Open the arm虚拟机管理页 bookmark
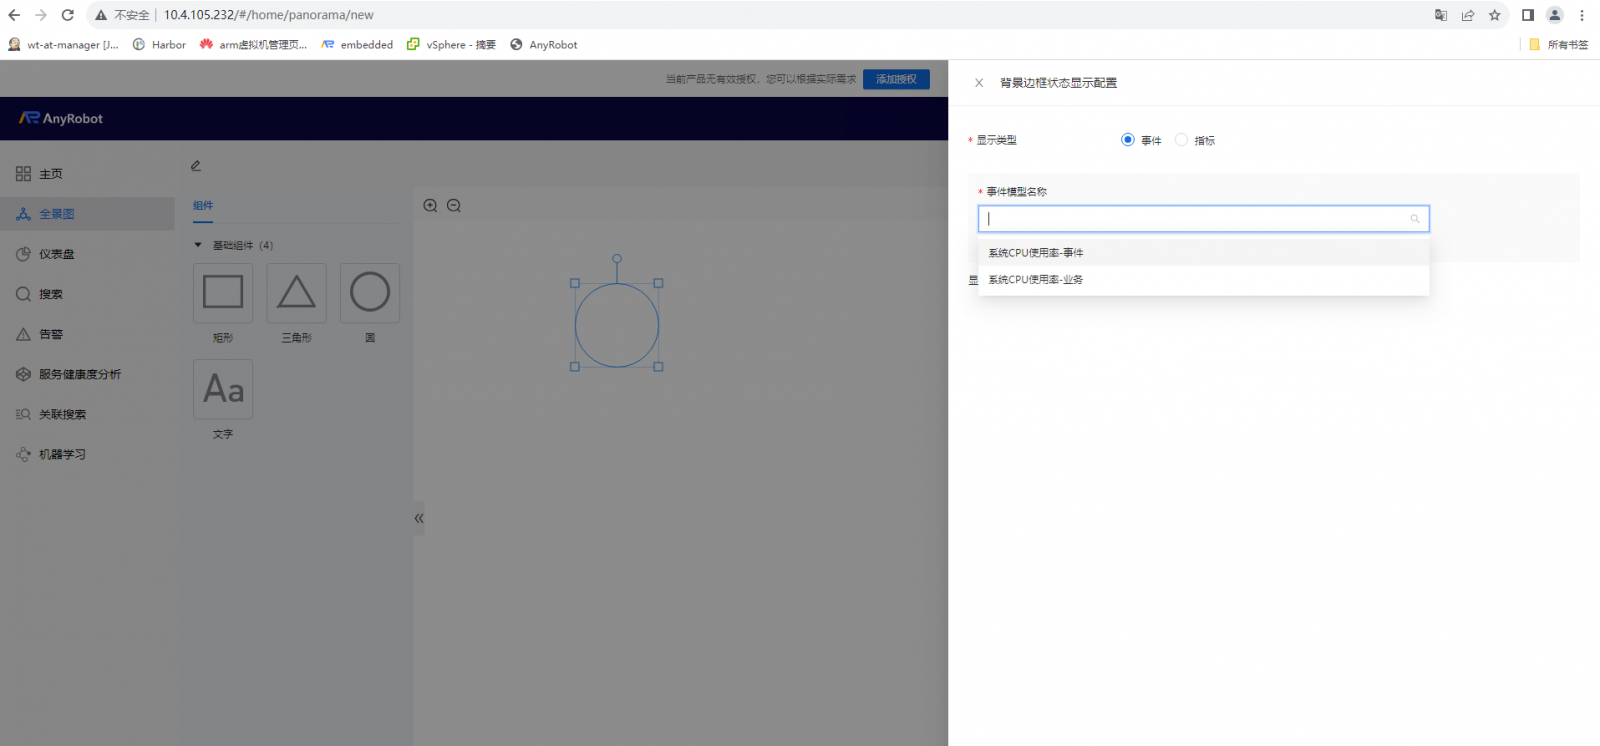The width and height of the screenshot is (1600, 746). [254, 45]
